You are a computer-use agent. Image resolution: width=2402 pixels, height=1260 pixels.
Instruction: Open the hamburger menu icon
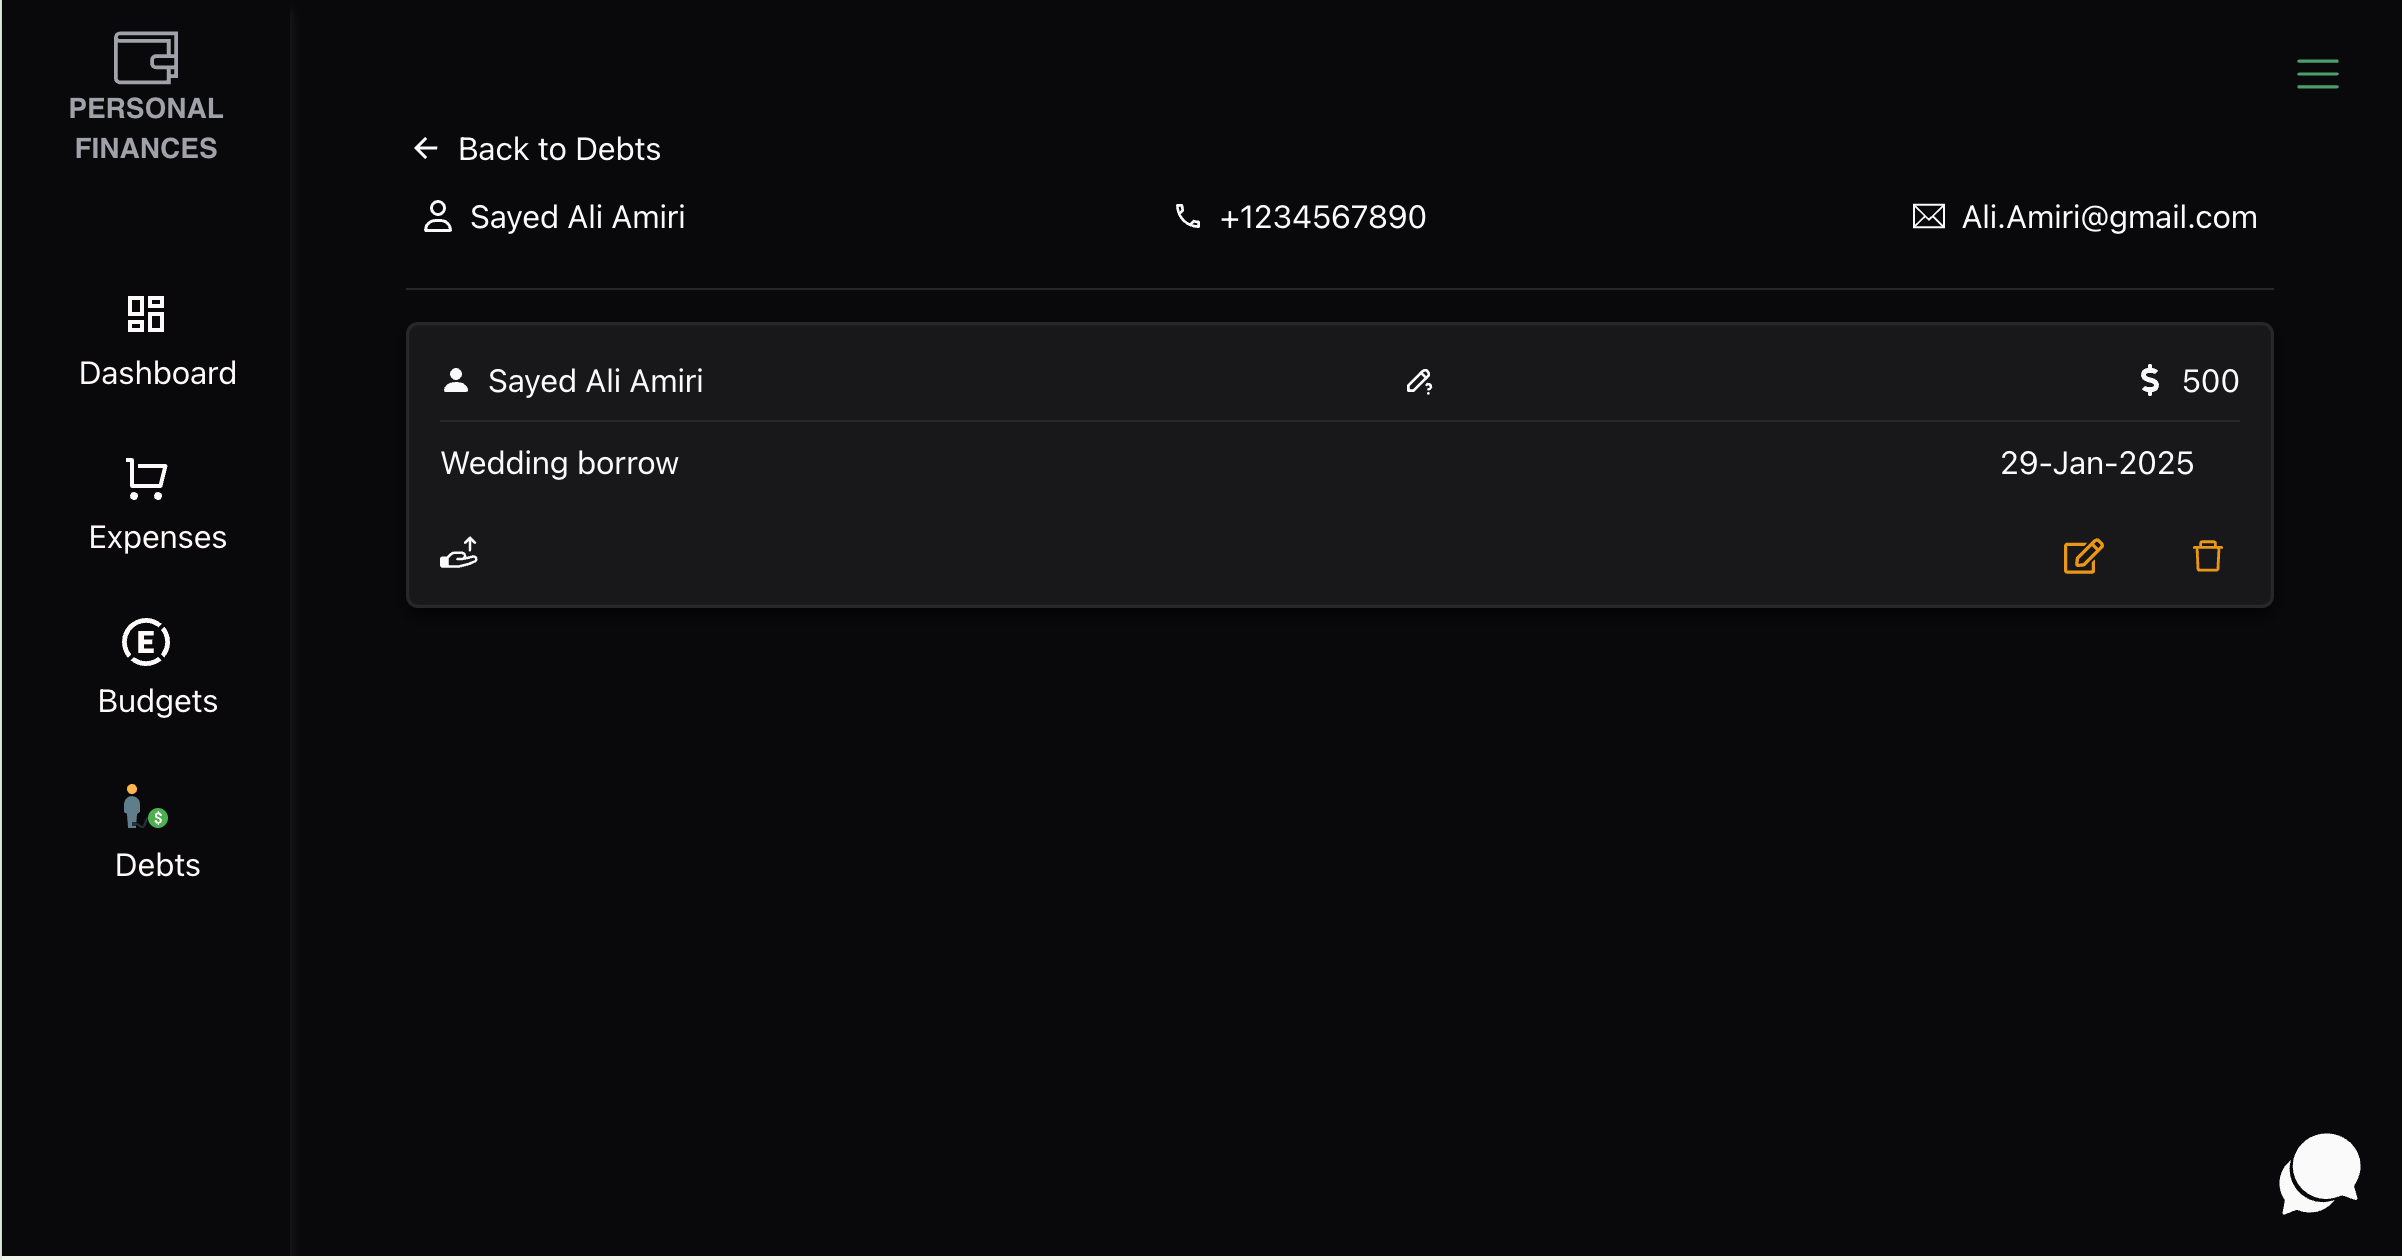click(2317, 74)
